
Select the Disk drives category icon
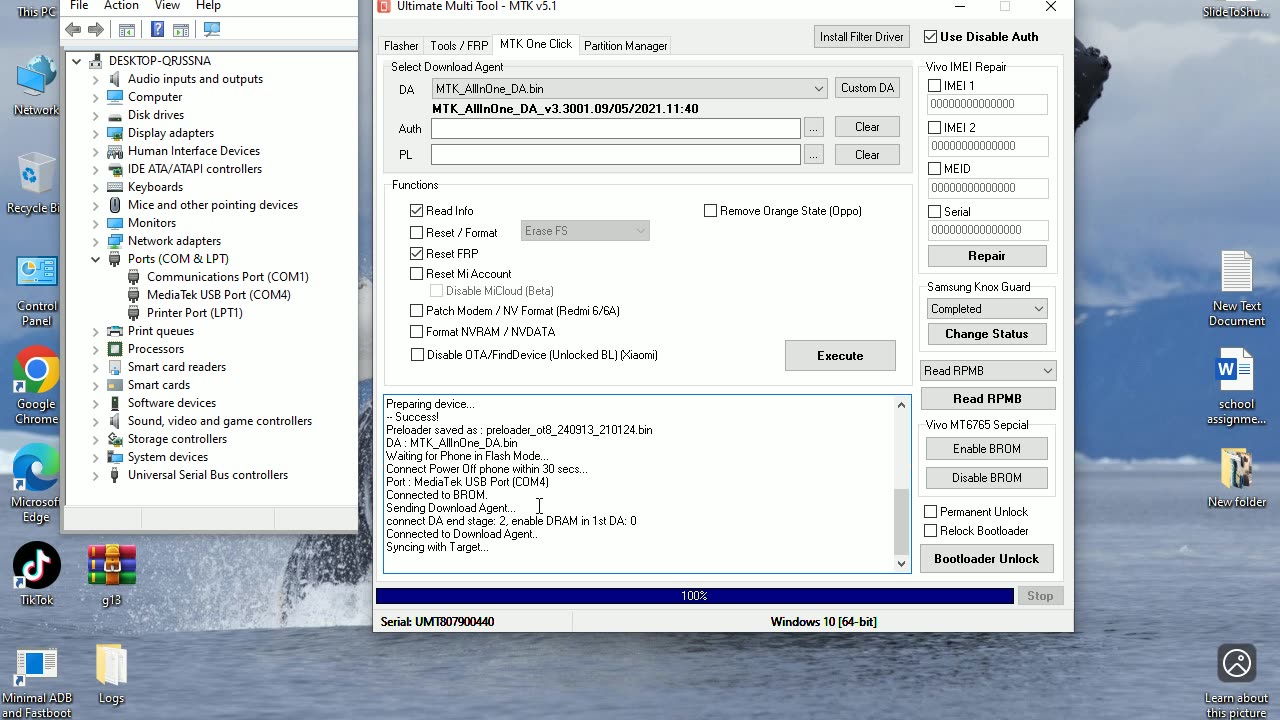click(x=115, y=115)
